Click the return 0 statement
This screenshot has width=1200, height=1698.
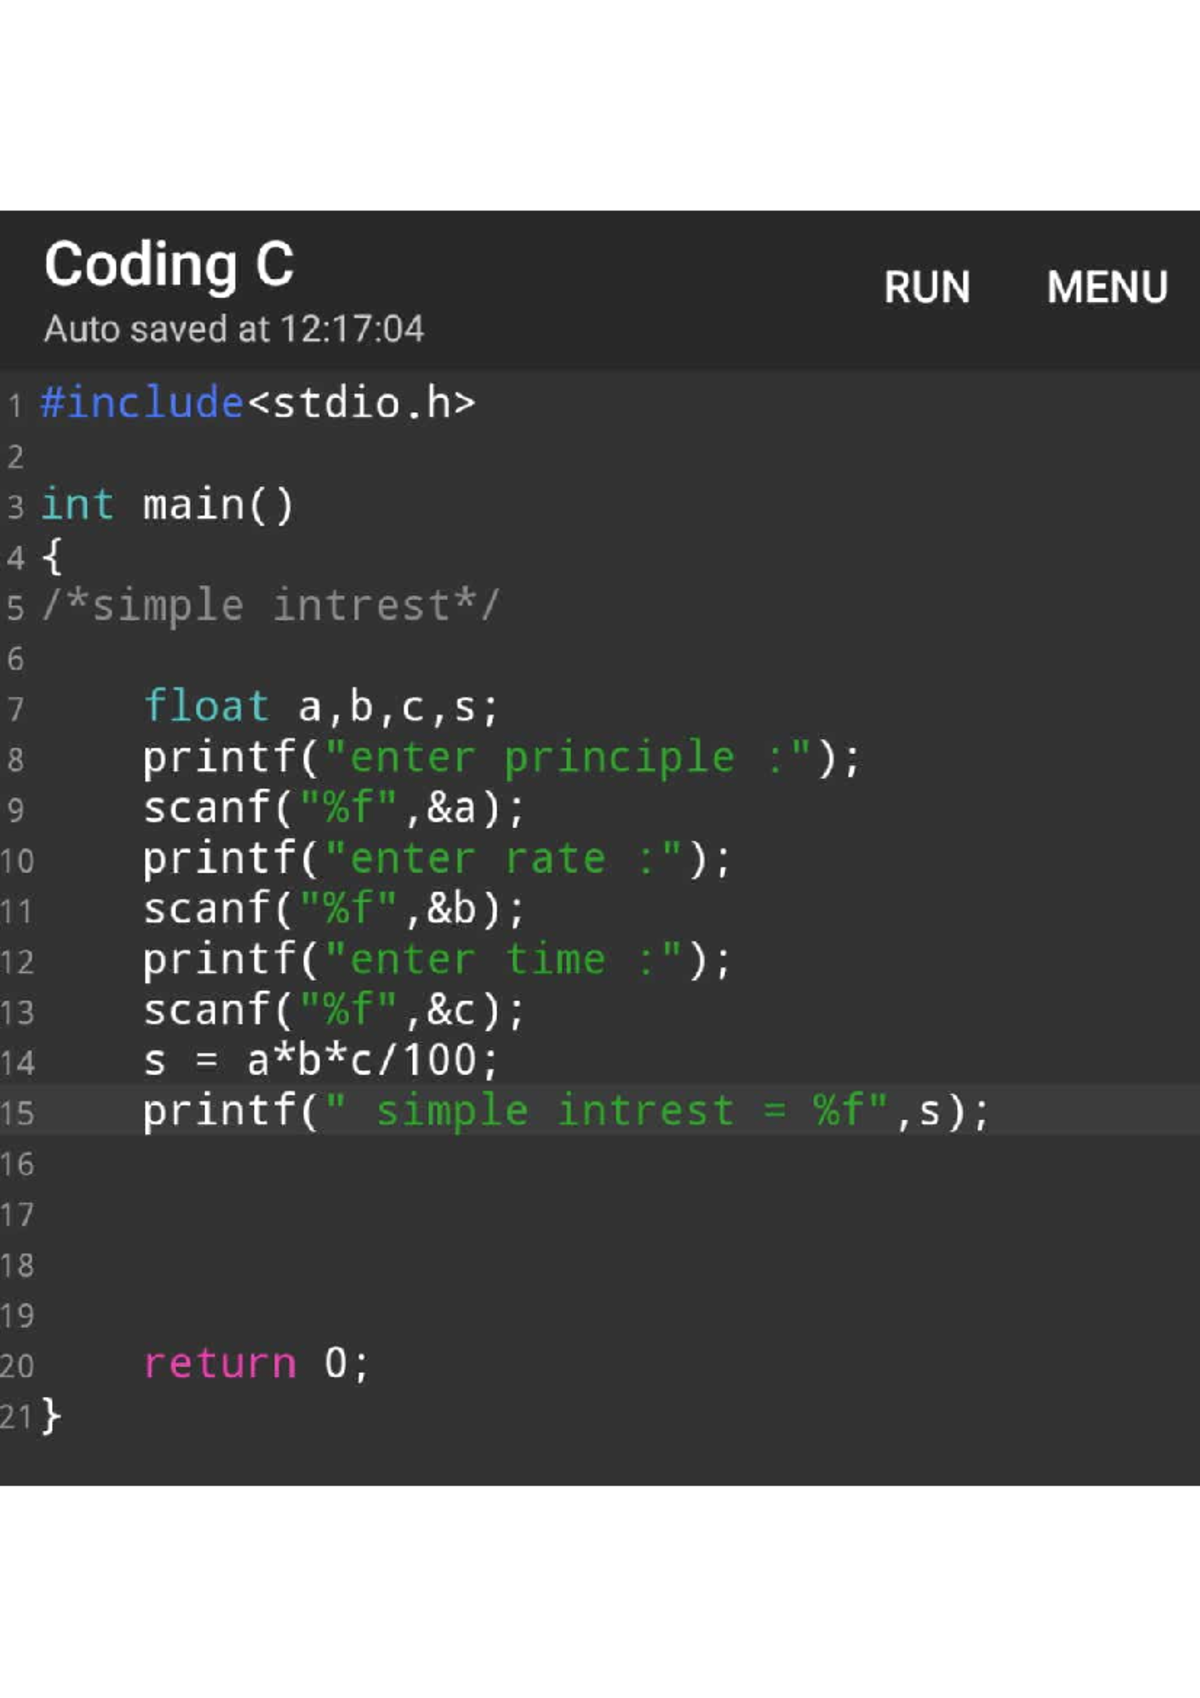(x=256, y=1364)
